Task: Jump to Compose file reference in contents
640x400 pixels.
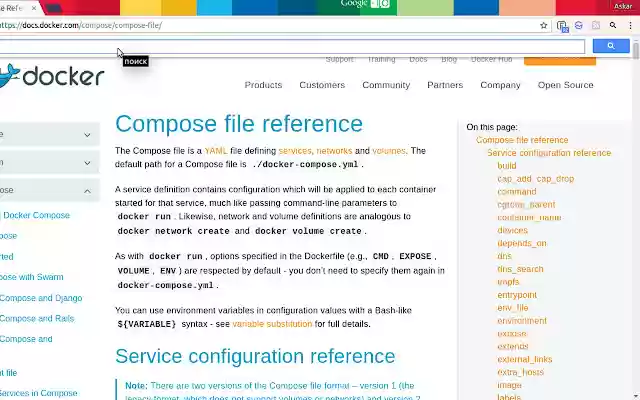Action: click(x=522, y=140)
